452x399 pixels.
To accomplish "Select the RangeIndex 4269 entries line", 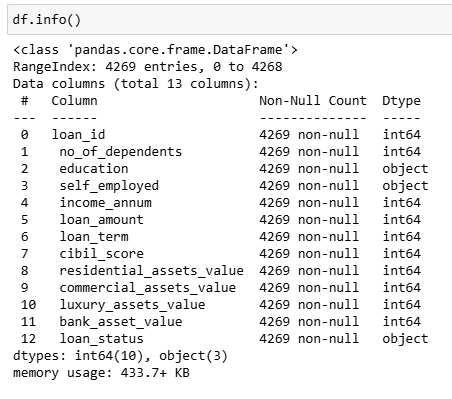I will (147, 67).
